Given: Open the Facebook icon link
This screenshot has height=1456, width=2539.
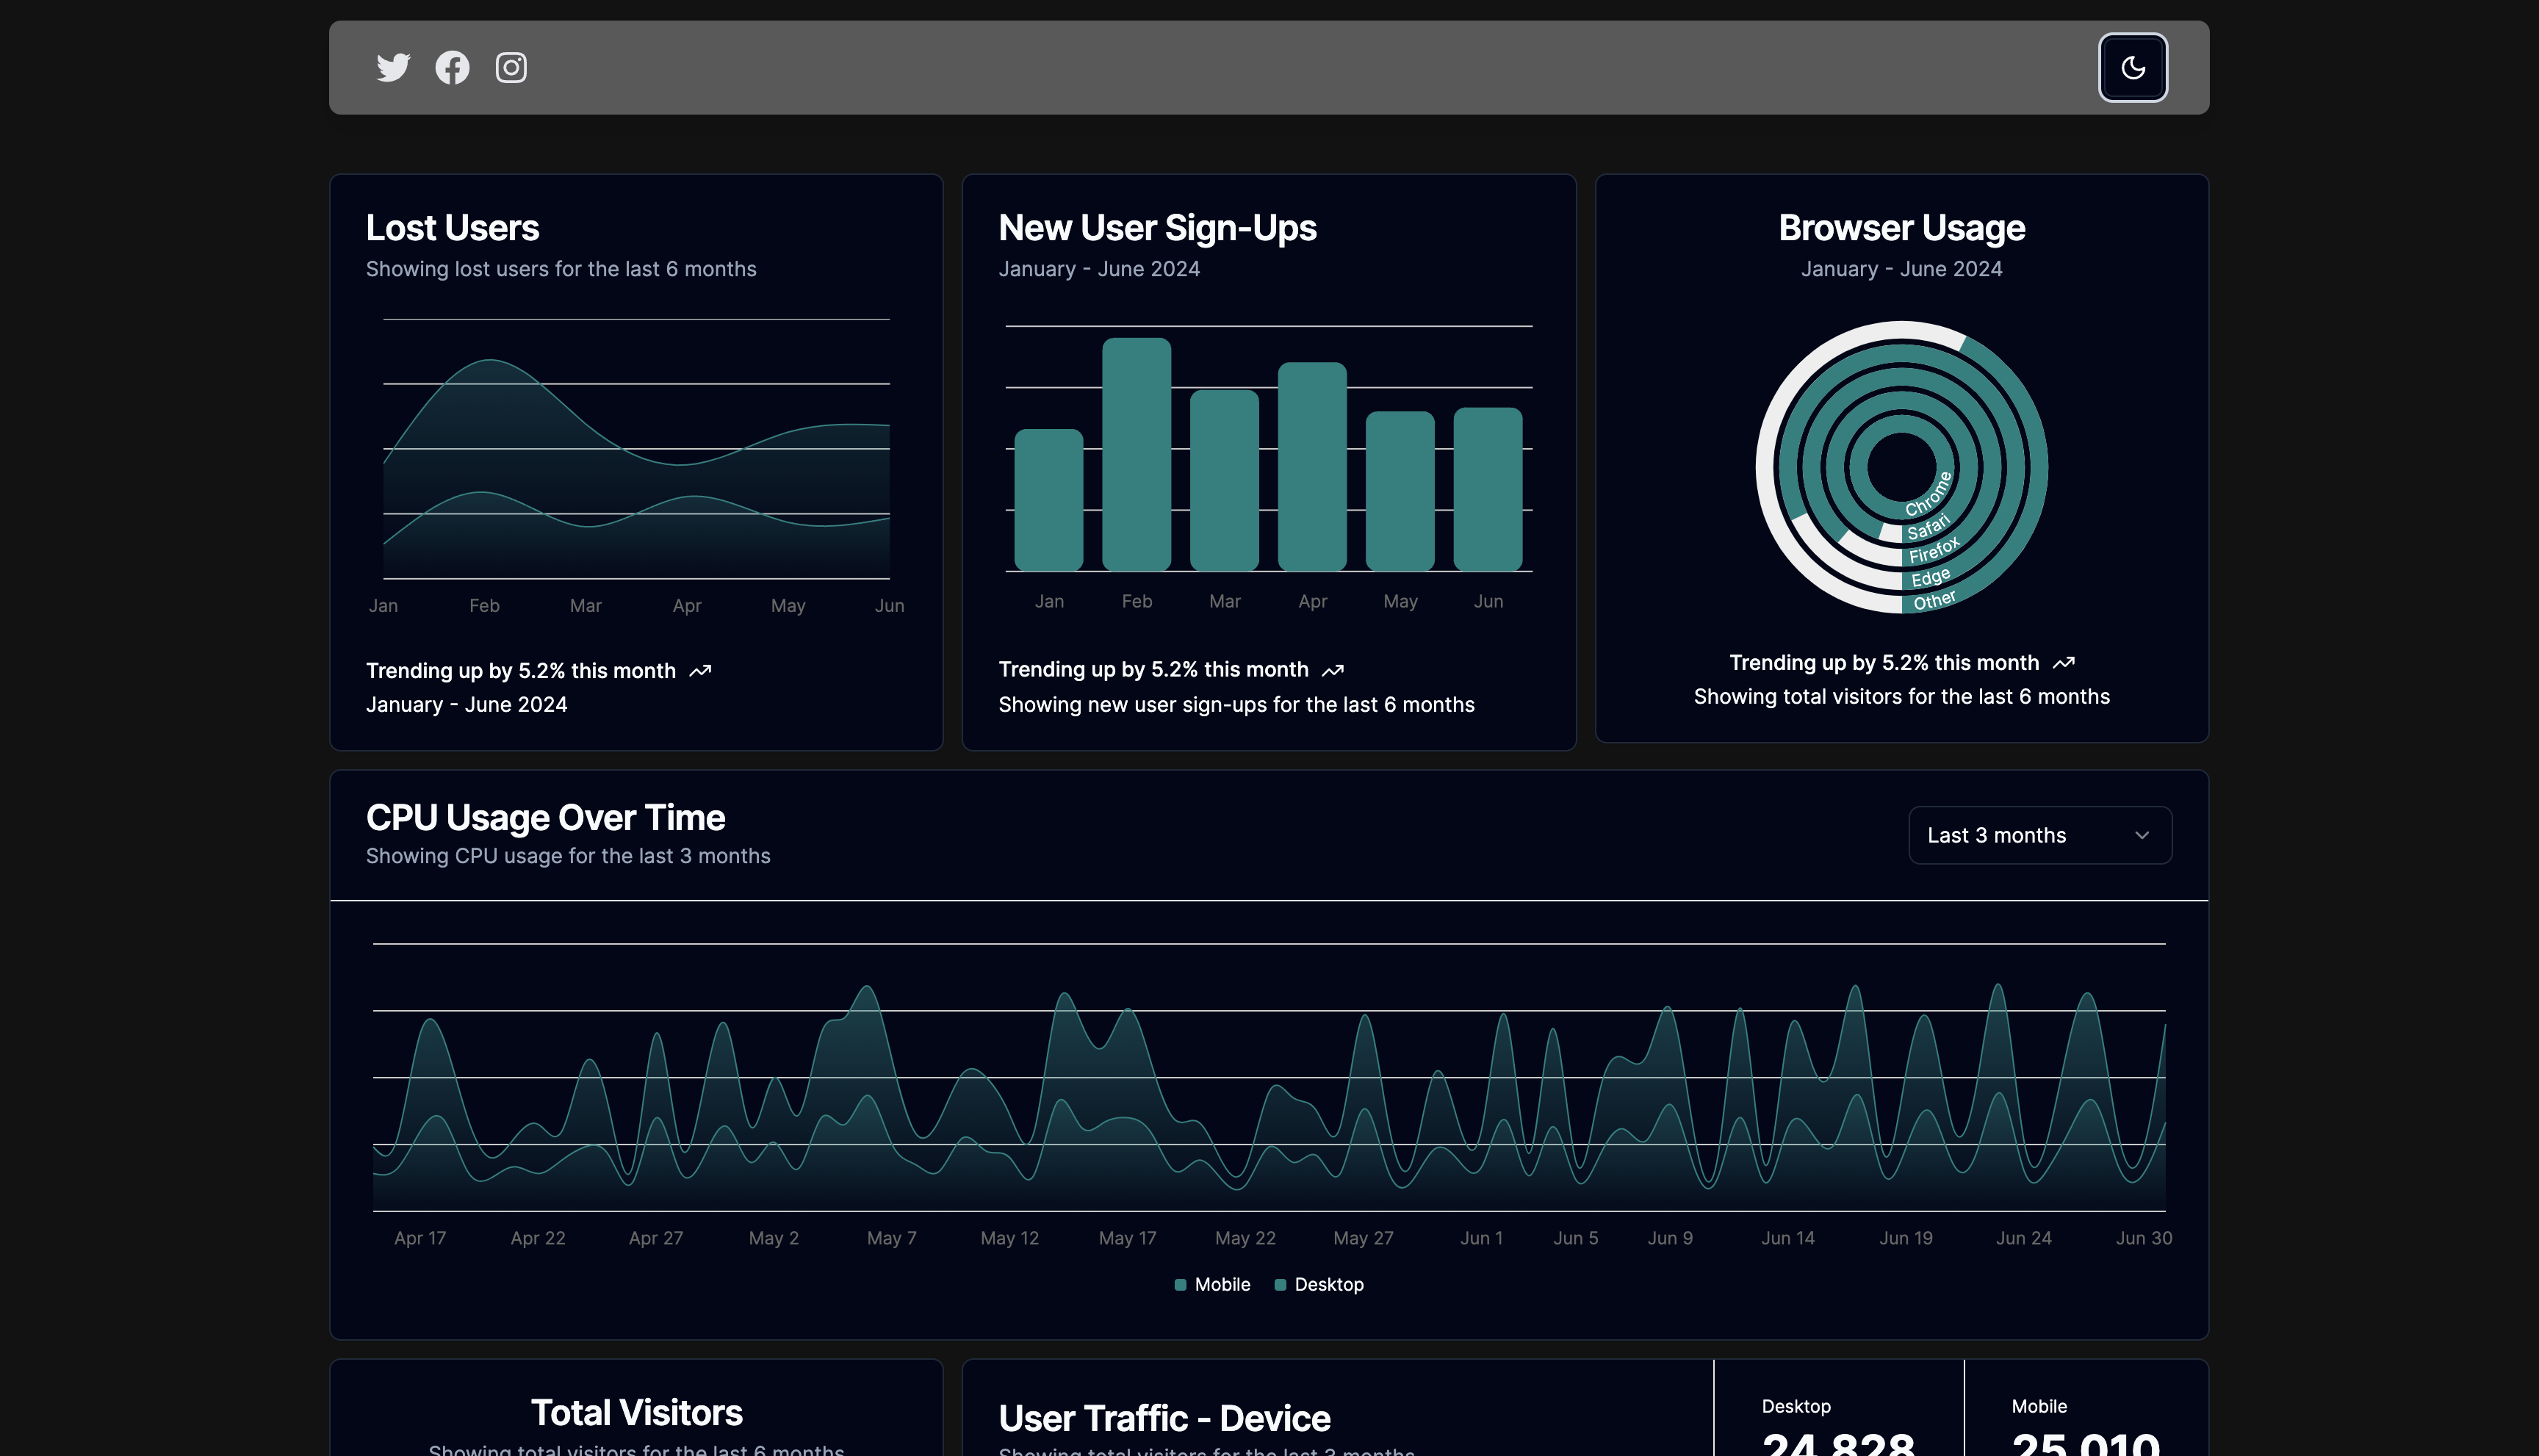Looking at the screenshot, I should tap(452, 67).
